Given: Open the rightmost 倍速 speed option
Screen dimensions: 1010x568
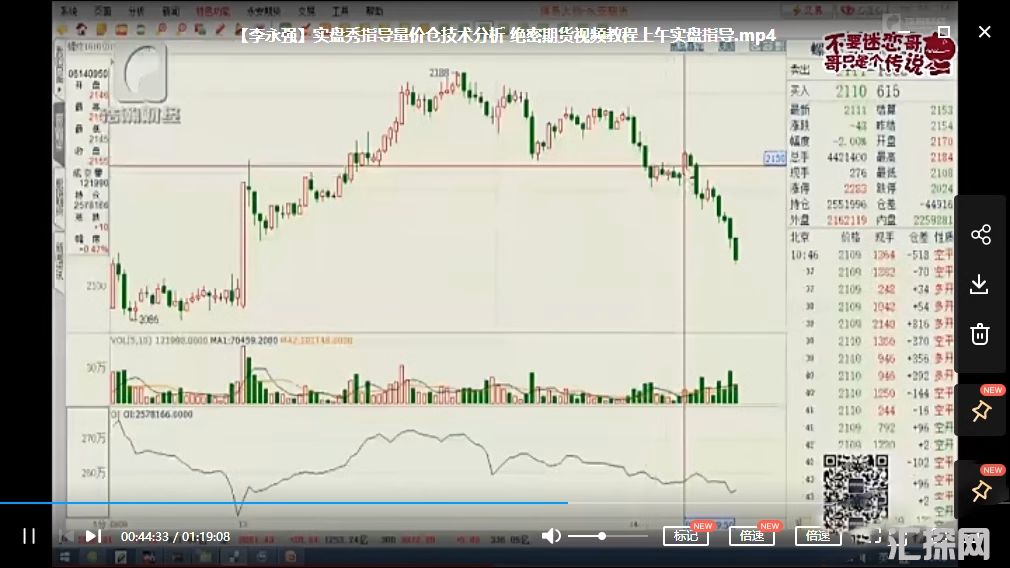Looking at the screenshot, I should [818, 536].
